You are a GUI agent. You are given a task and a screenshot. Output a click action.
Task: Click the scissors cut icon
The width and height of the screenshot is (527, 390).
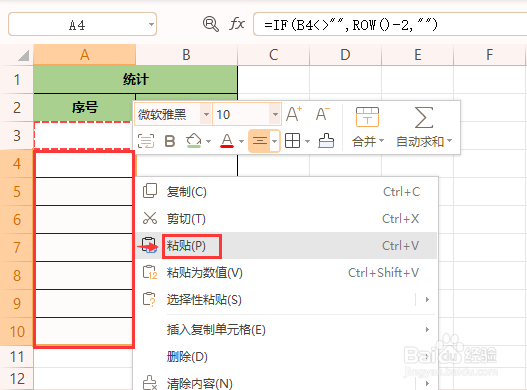coord(150,218)
